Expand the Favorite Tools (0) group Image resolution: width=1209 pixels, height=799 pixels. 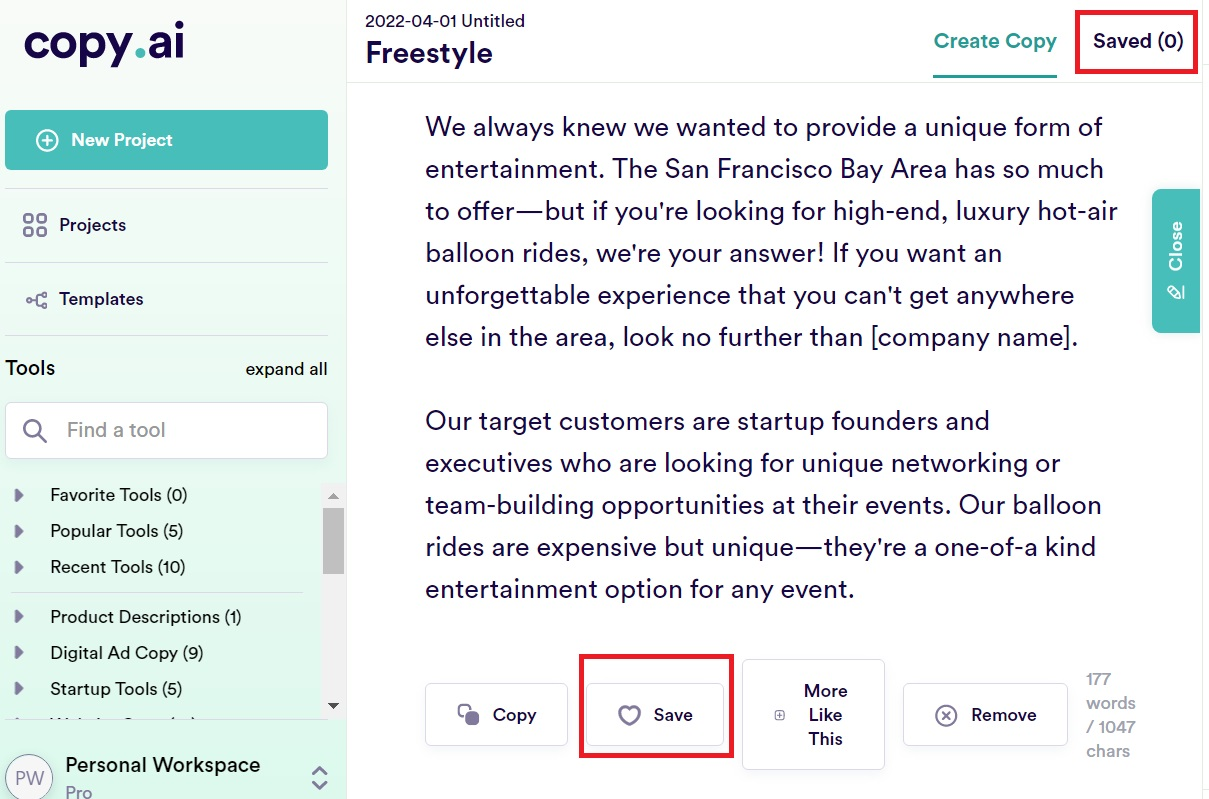point(19,495)
